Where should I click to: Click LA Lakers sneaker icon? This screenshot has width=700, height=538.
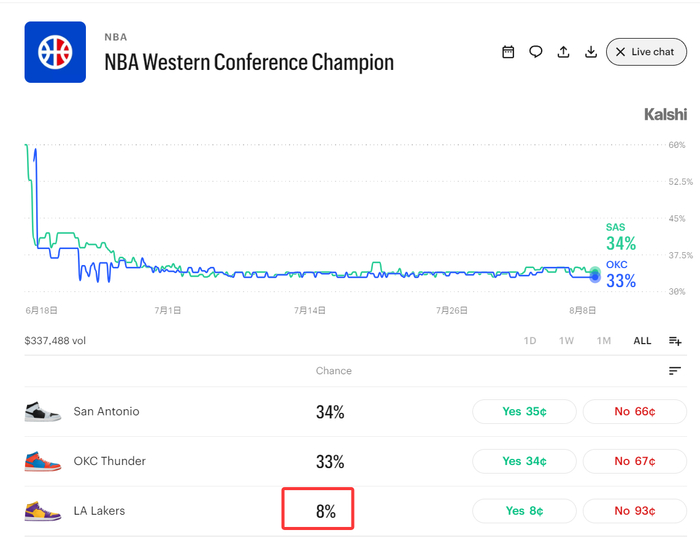(42, 511)
